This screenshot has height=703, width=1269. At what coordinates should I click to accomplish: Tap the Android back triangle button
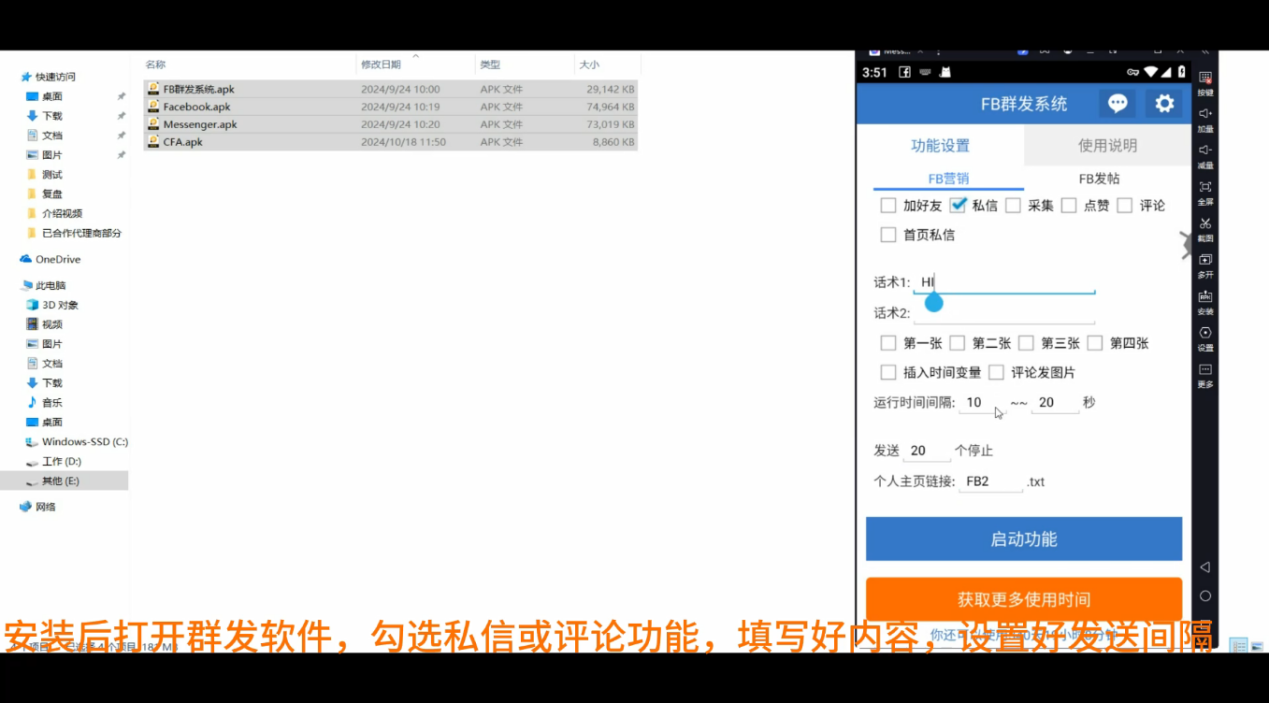click(1205, 567)
